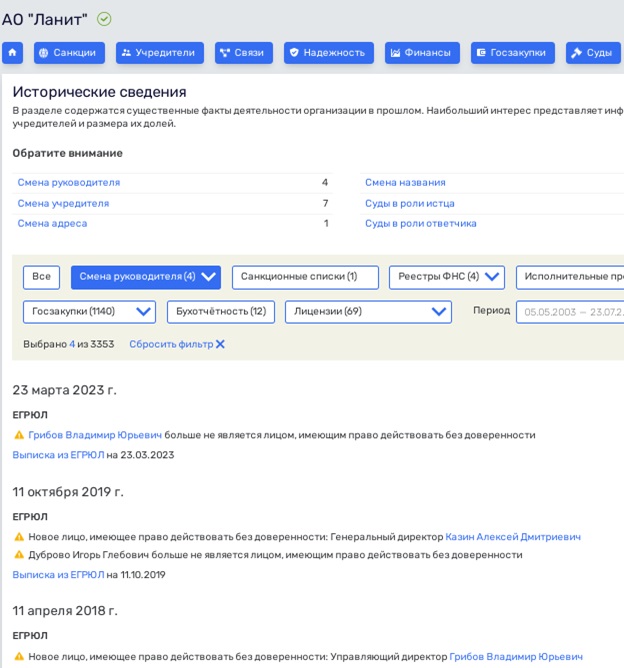624x668 pixels.
Task: Click warning icon beside Грибов больше не является
Action: pyautogui.click(x=19, y=435)
